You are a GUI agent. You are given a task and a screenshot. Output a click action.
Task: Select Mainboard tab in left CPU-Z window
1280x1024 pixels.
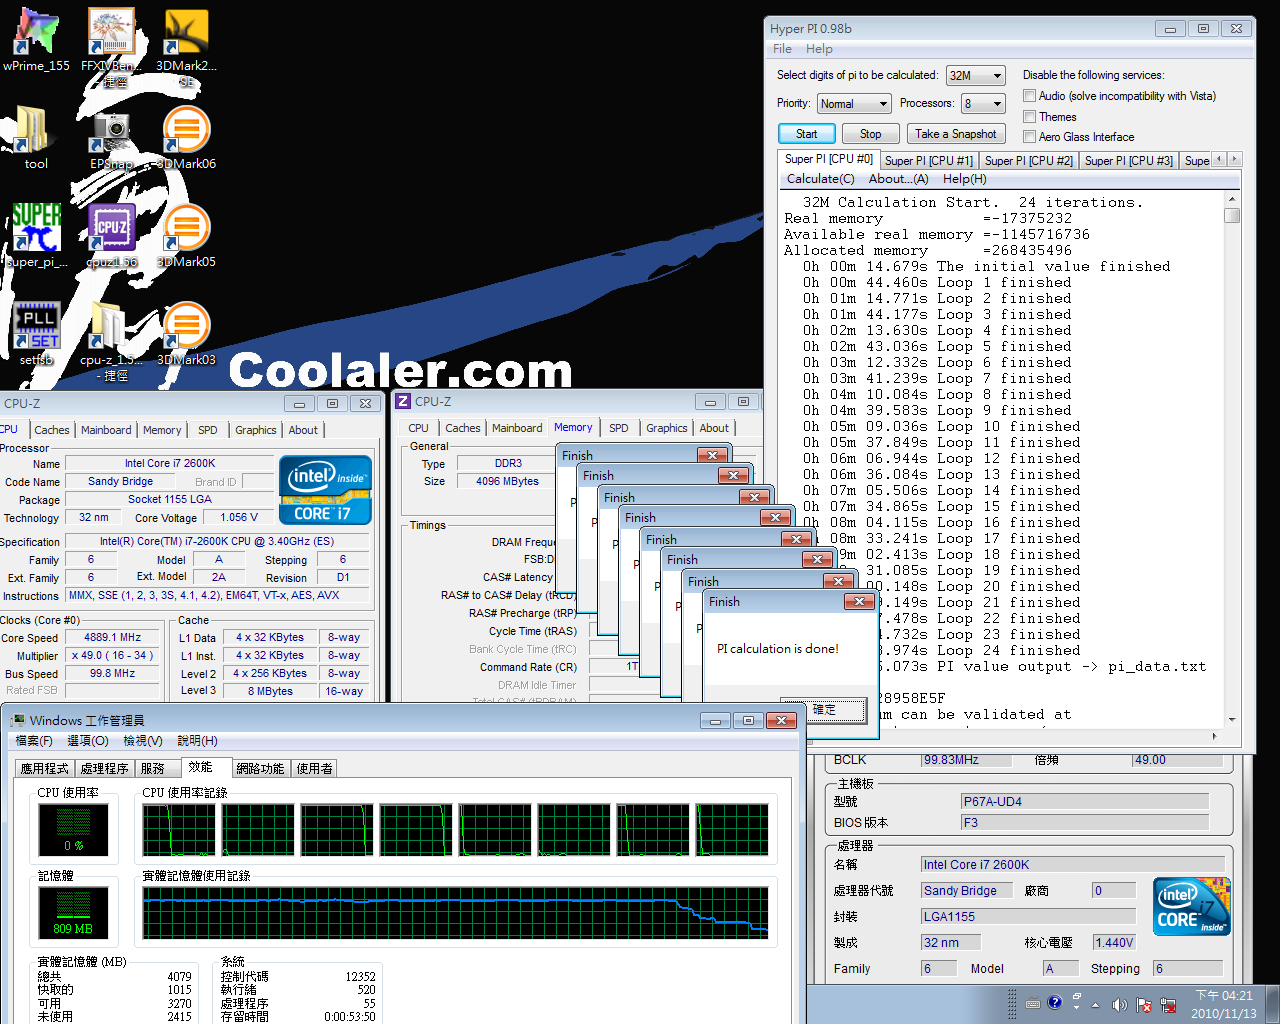pyautogui.click(x=106, y=430)
